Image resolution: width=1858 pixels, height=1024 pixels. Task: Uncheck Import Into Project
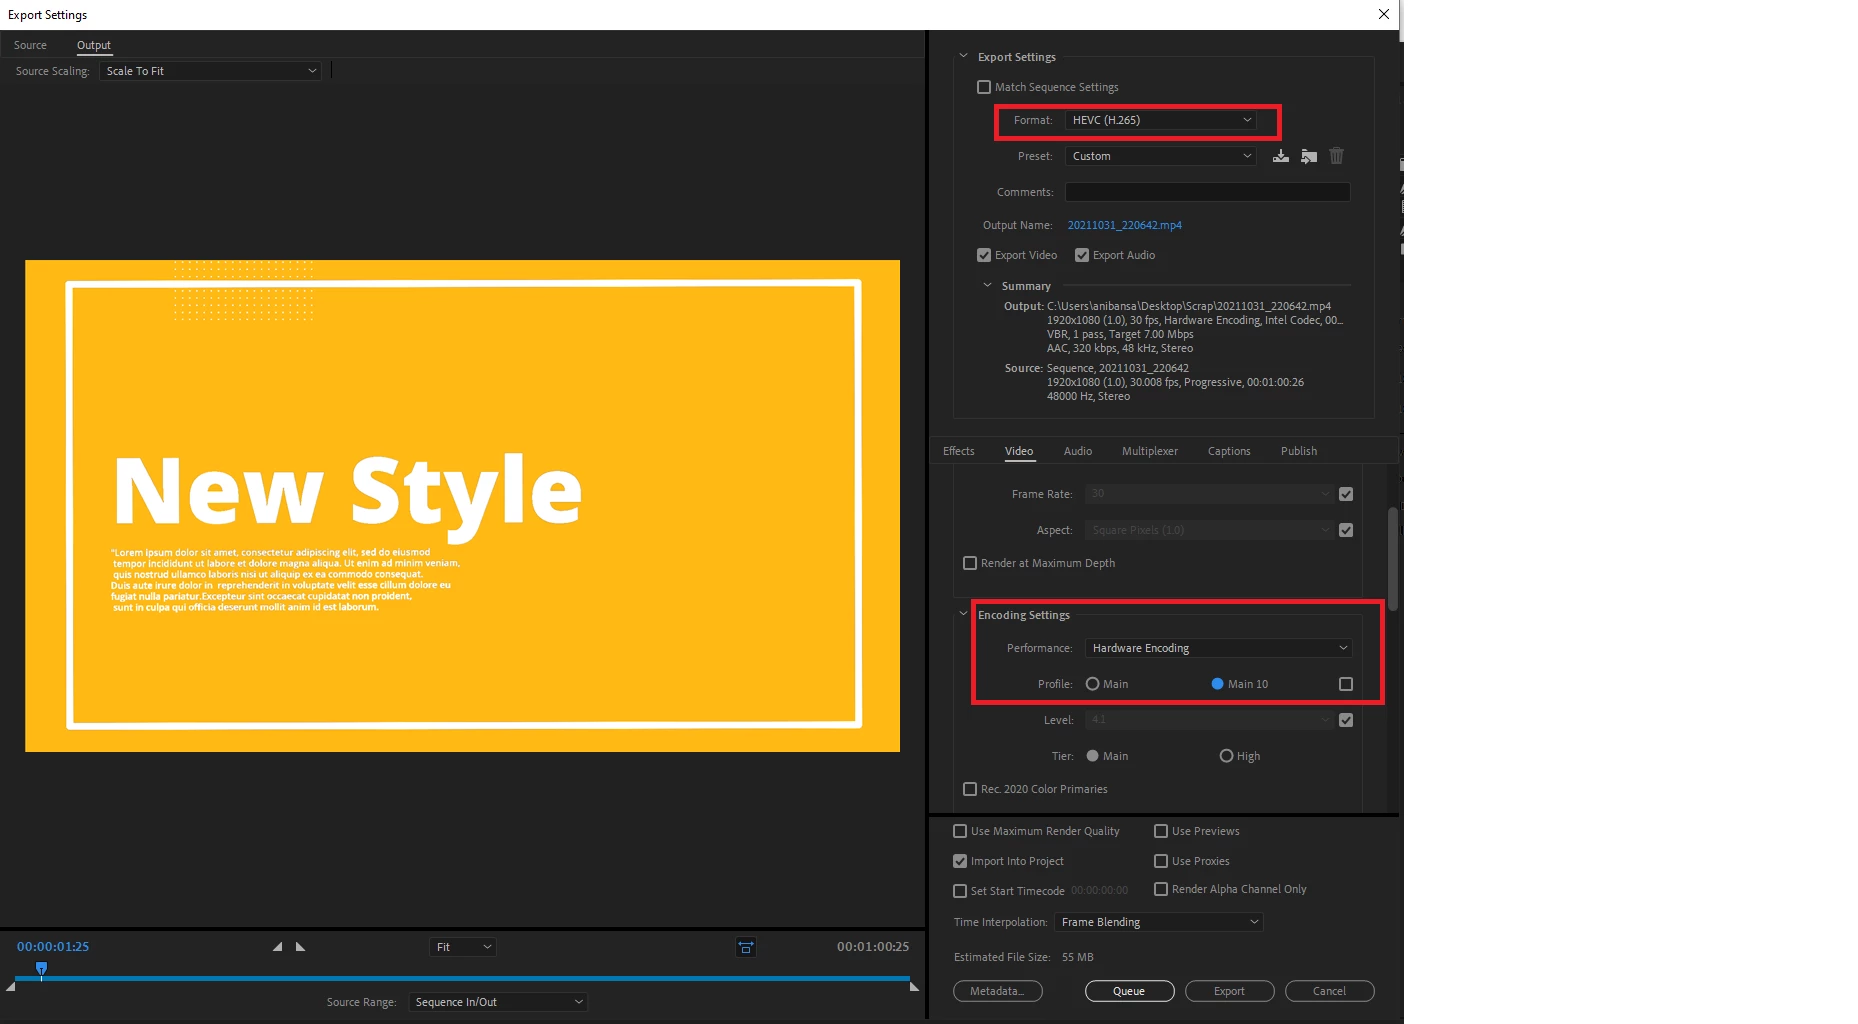[x=960, y=861]
